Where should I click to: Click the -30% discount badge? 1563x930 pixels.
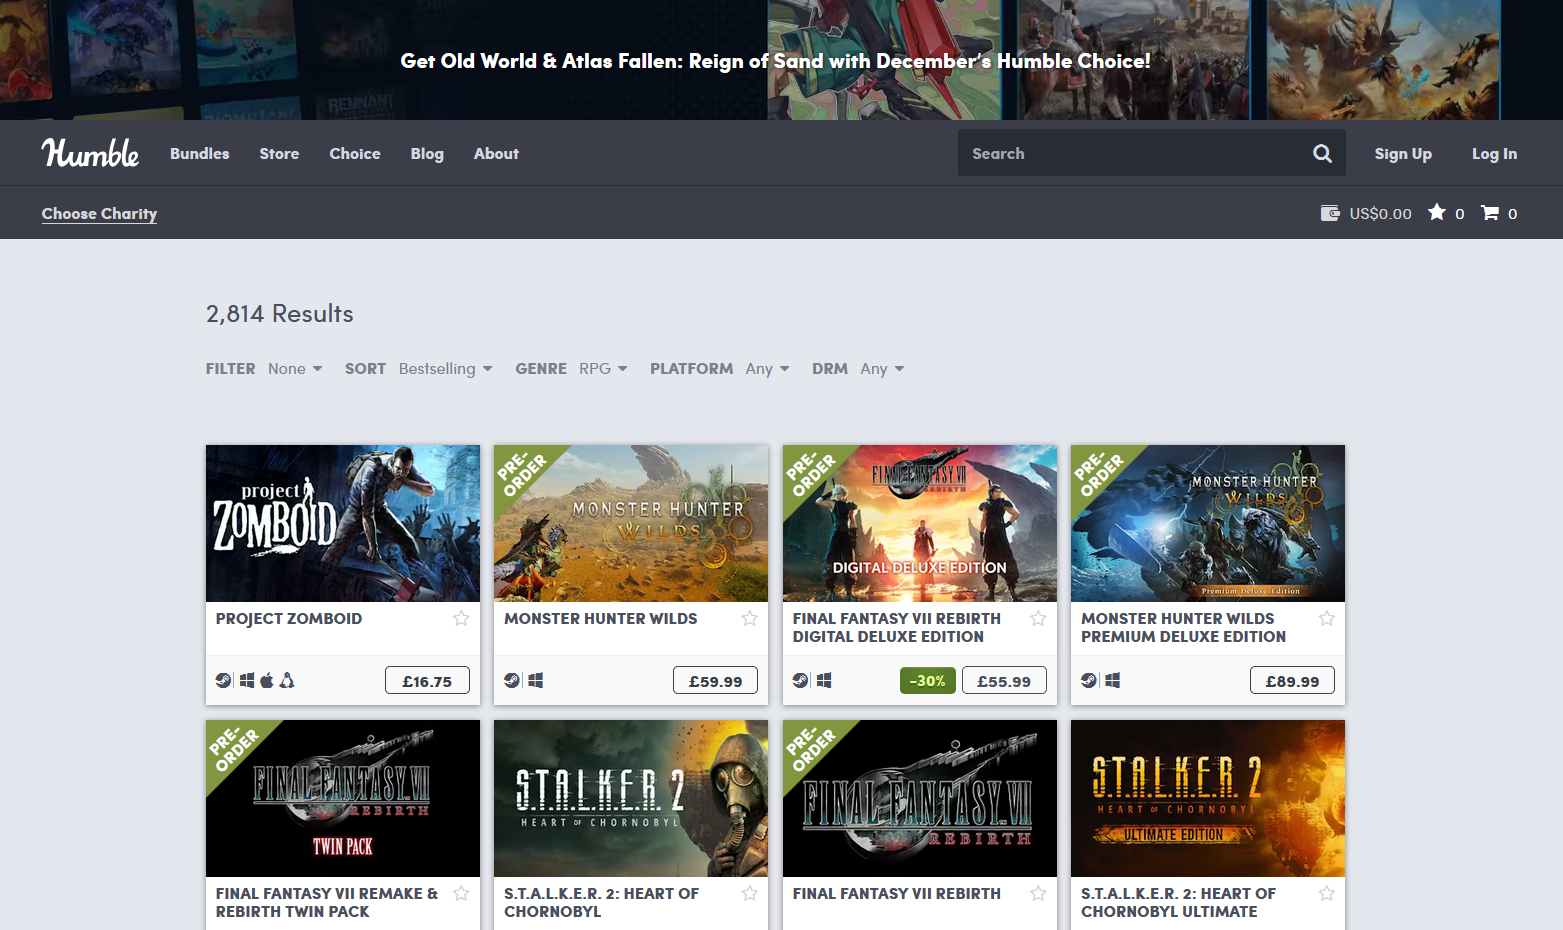(928, 681)
